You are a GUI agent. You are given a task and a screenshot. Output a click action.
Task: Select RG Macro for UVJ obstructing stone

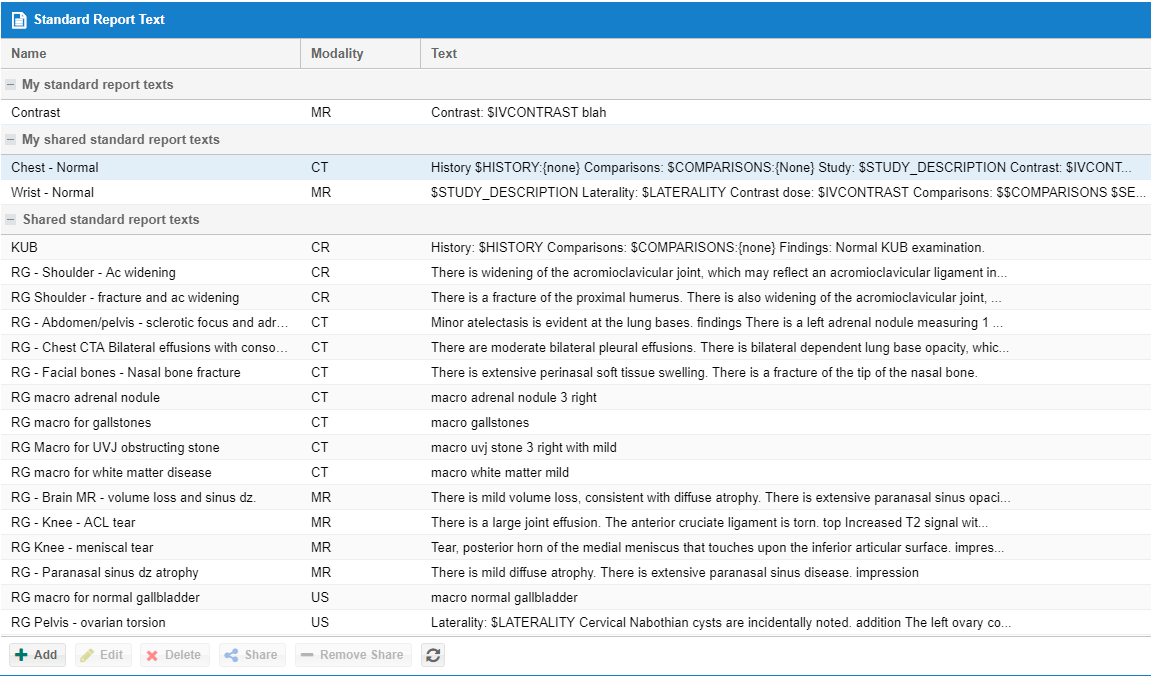tap(576, 447)
